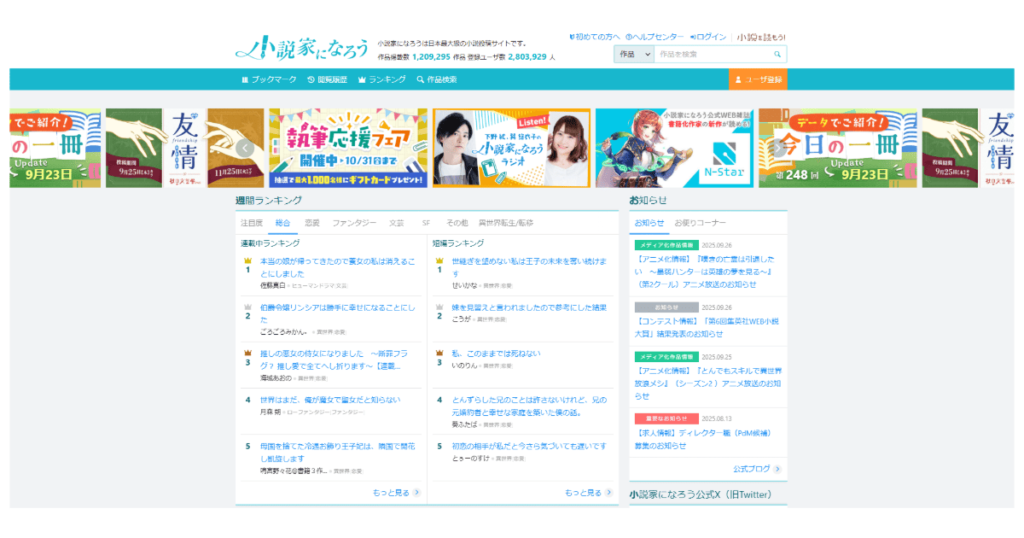Open 閲覧履歴 browsing history

[x=330, y=79]
